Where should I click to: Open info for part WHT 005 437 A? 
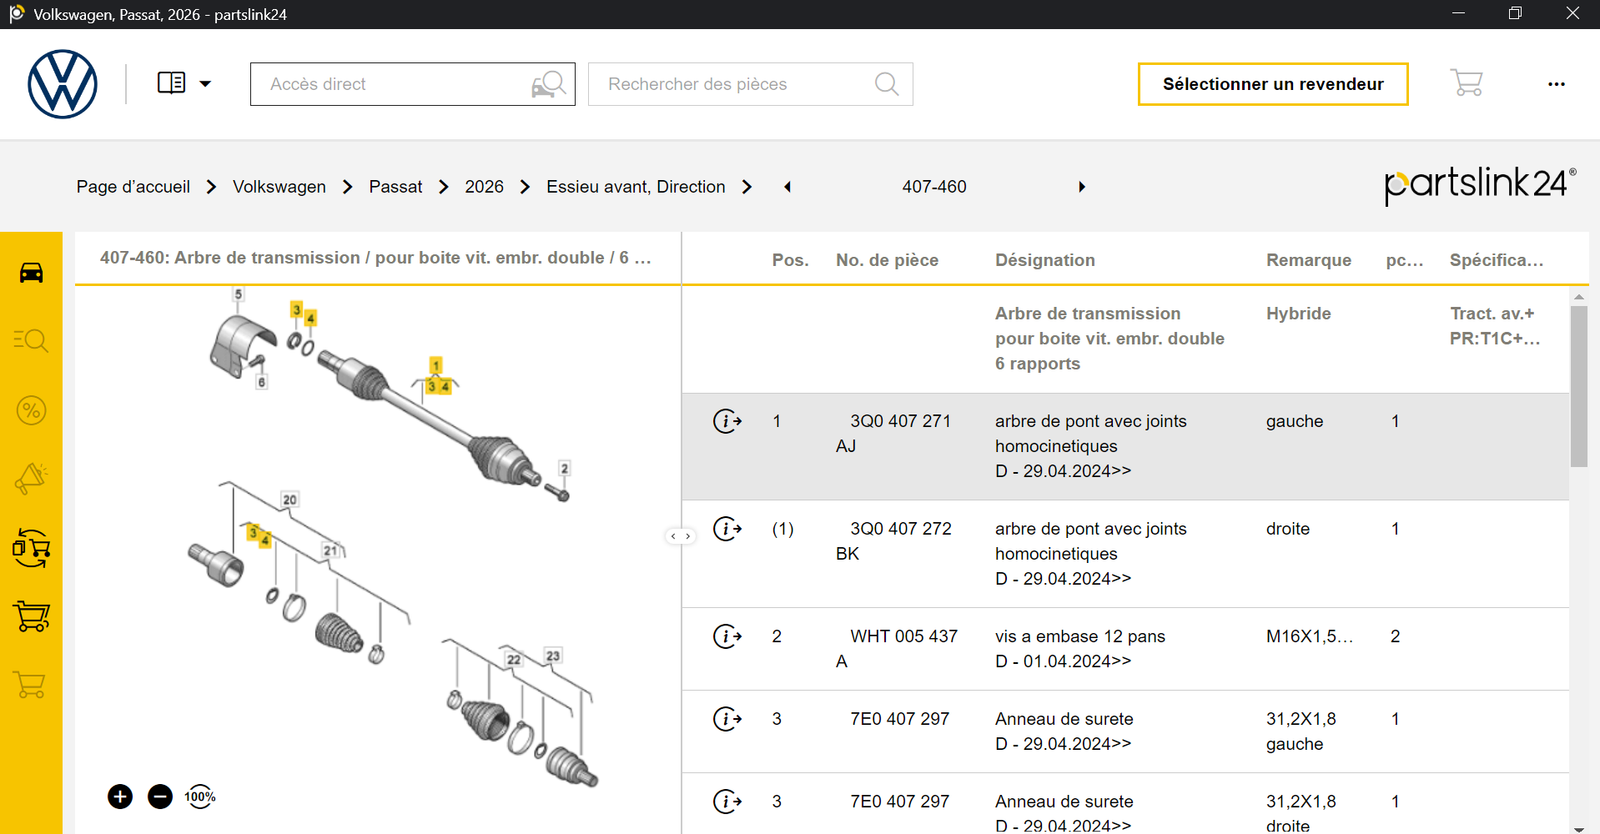(727, 636)
